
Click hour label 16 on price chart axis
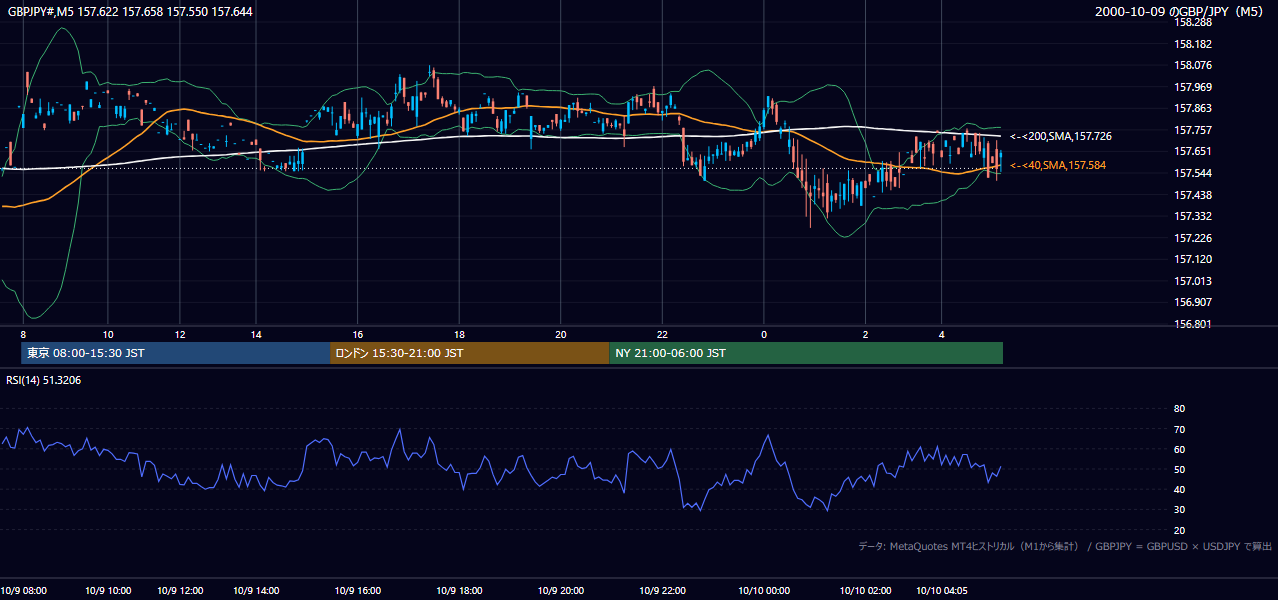click(357, 334)
